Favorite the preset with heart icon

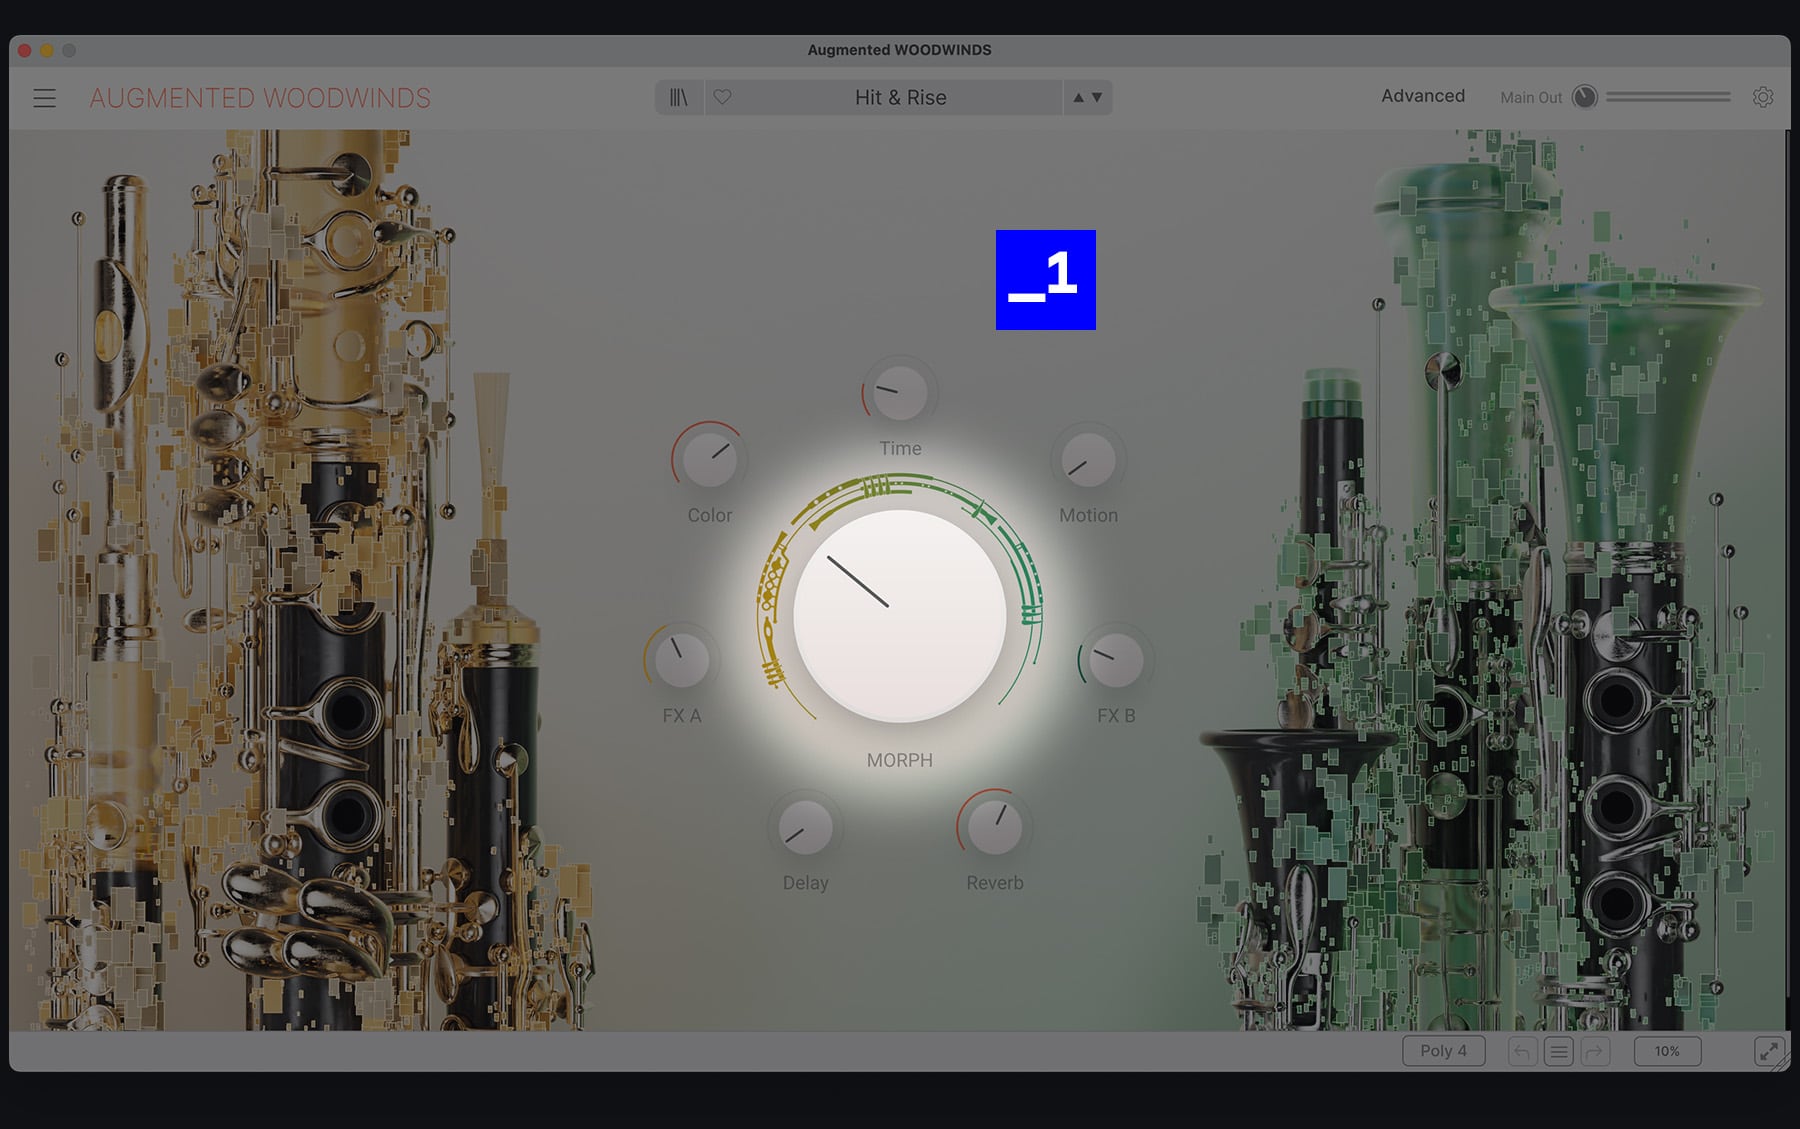pos(722,97)
